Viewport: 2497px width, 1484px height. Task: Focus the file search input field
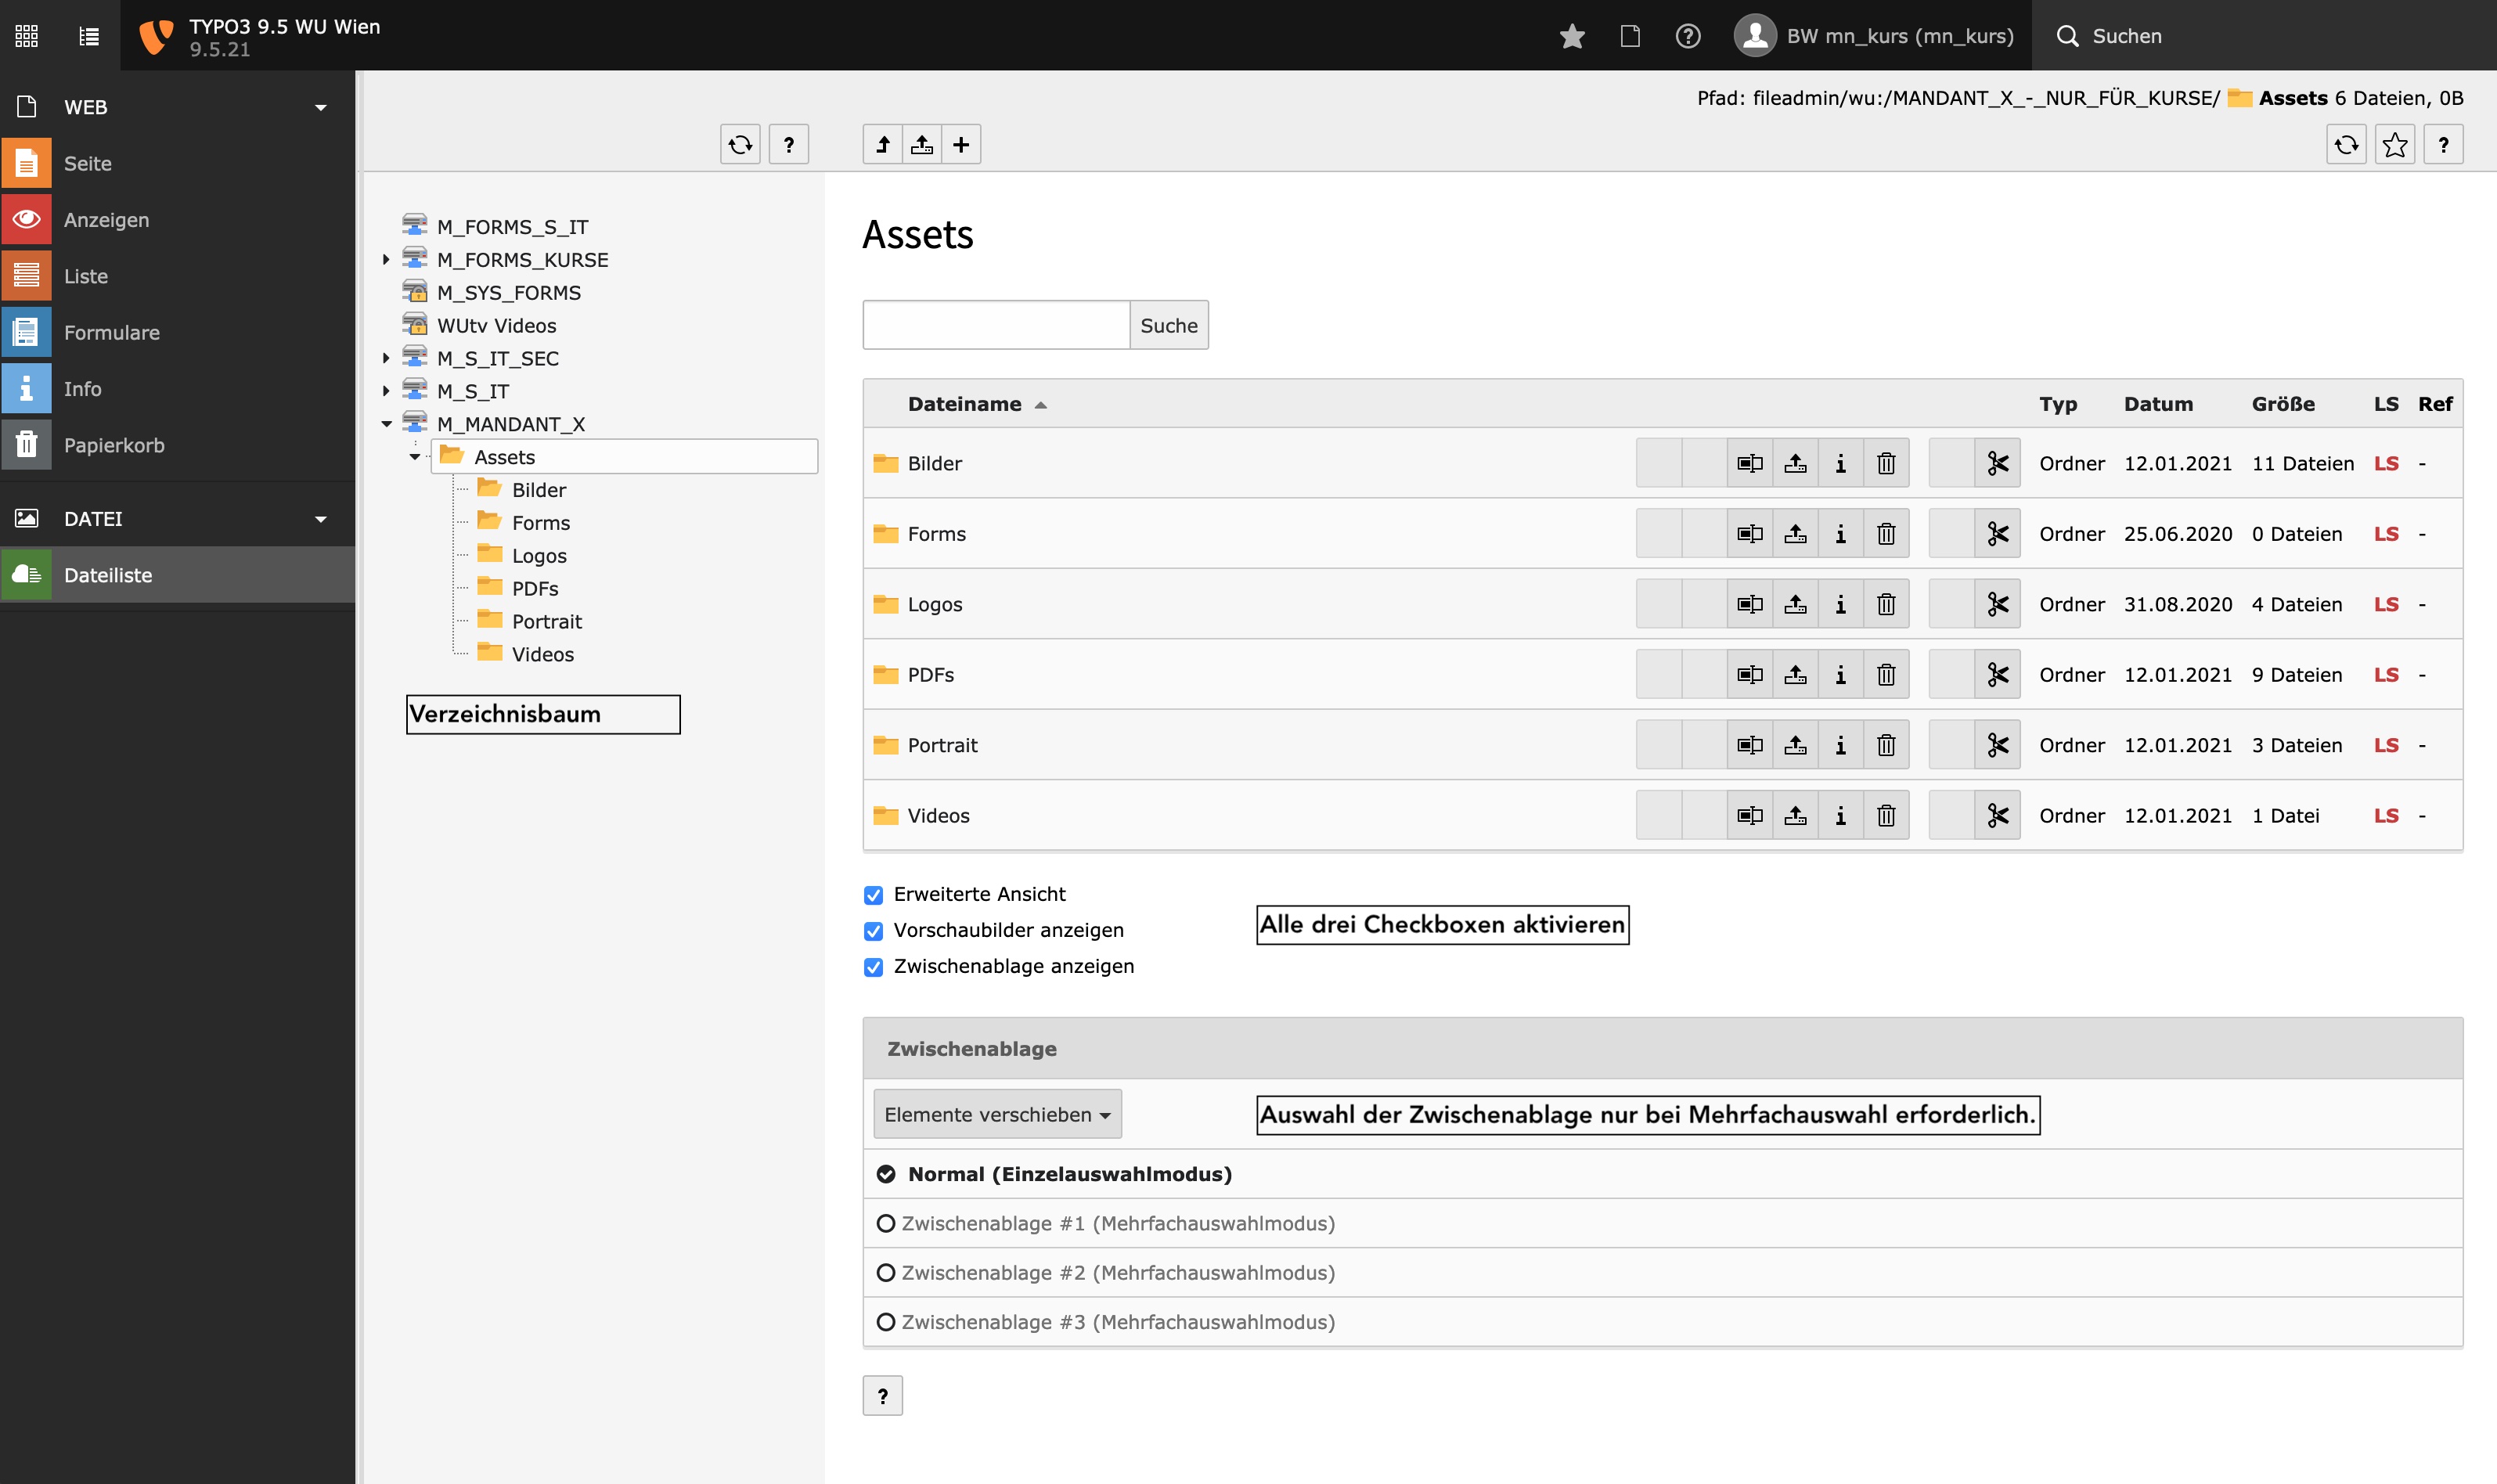996,325
